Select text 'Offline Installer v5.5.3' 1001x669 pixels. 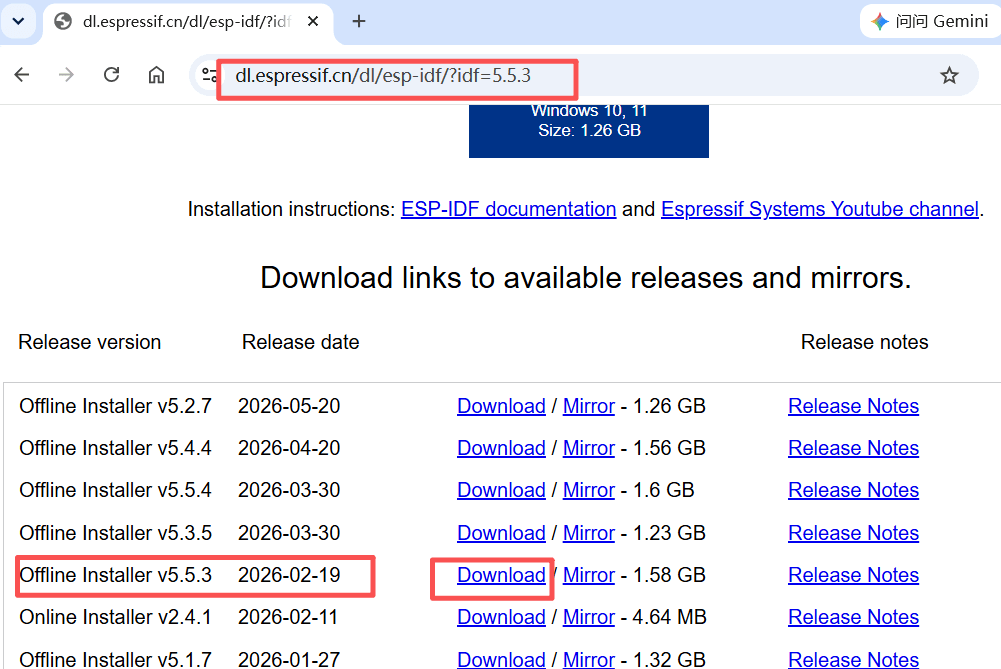pyautogui.click(x=116, y=575)
